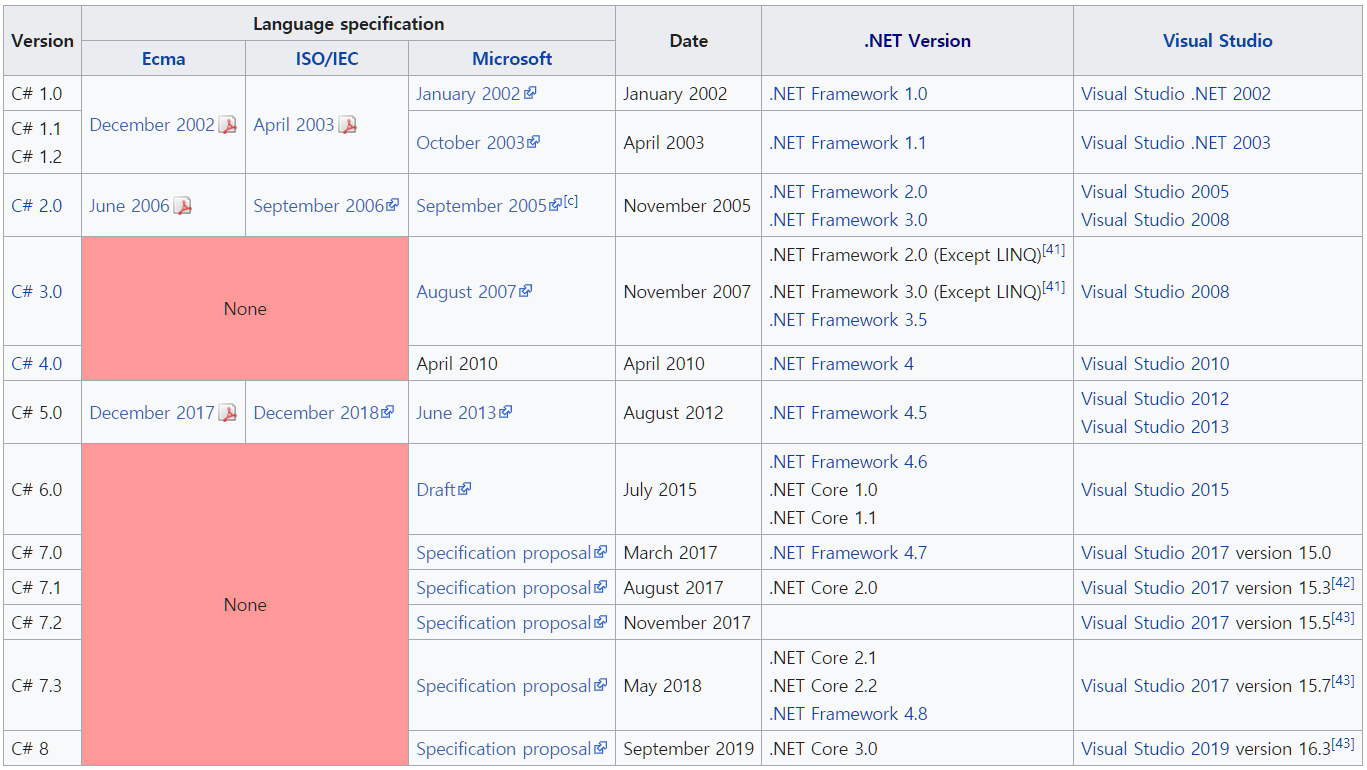The height and width of the screenshot is (770, 1367).
Task: Open the .NET Framework 1.0 link
Action: tap(848, 94)
